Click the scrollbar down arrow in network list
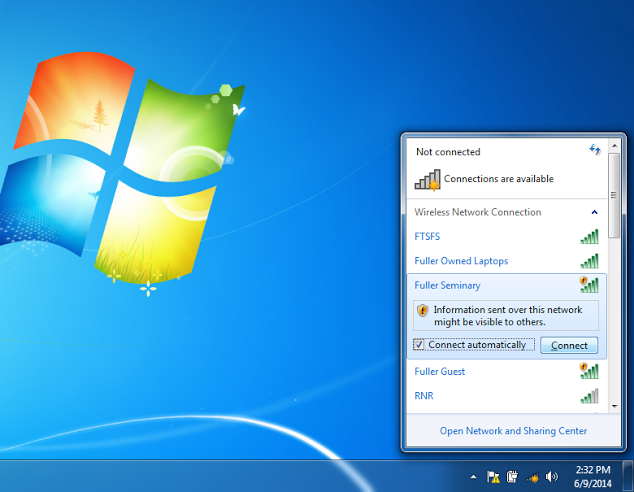 (x=614, y=406)
